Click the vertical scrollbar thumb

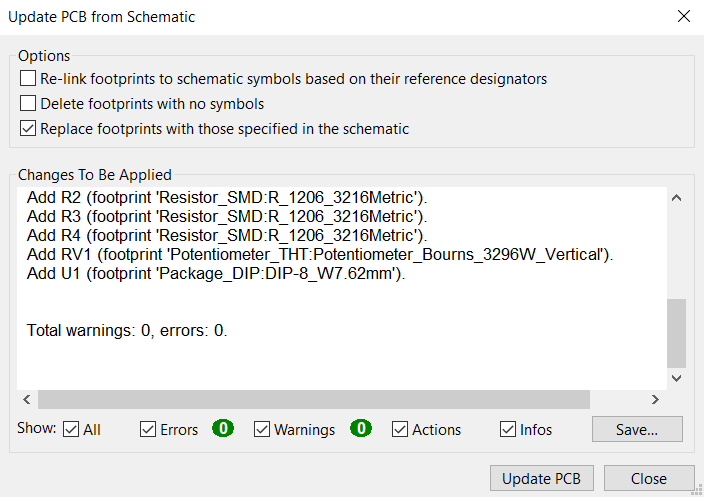pos(677,333)
